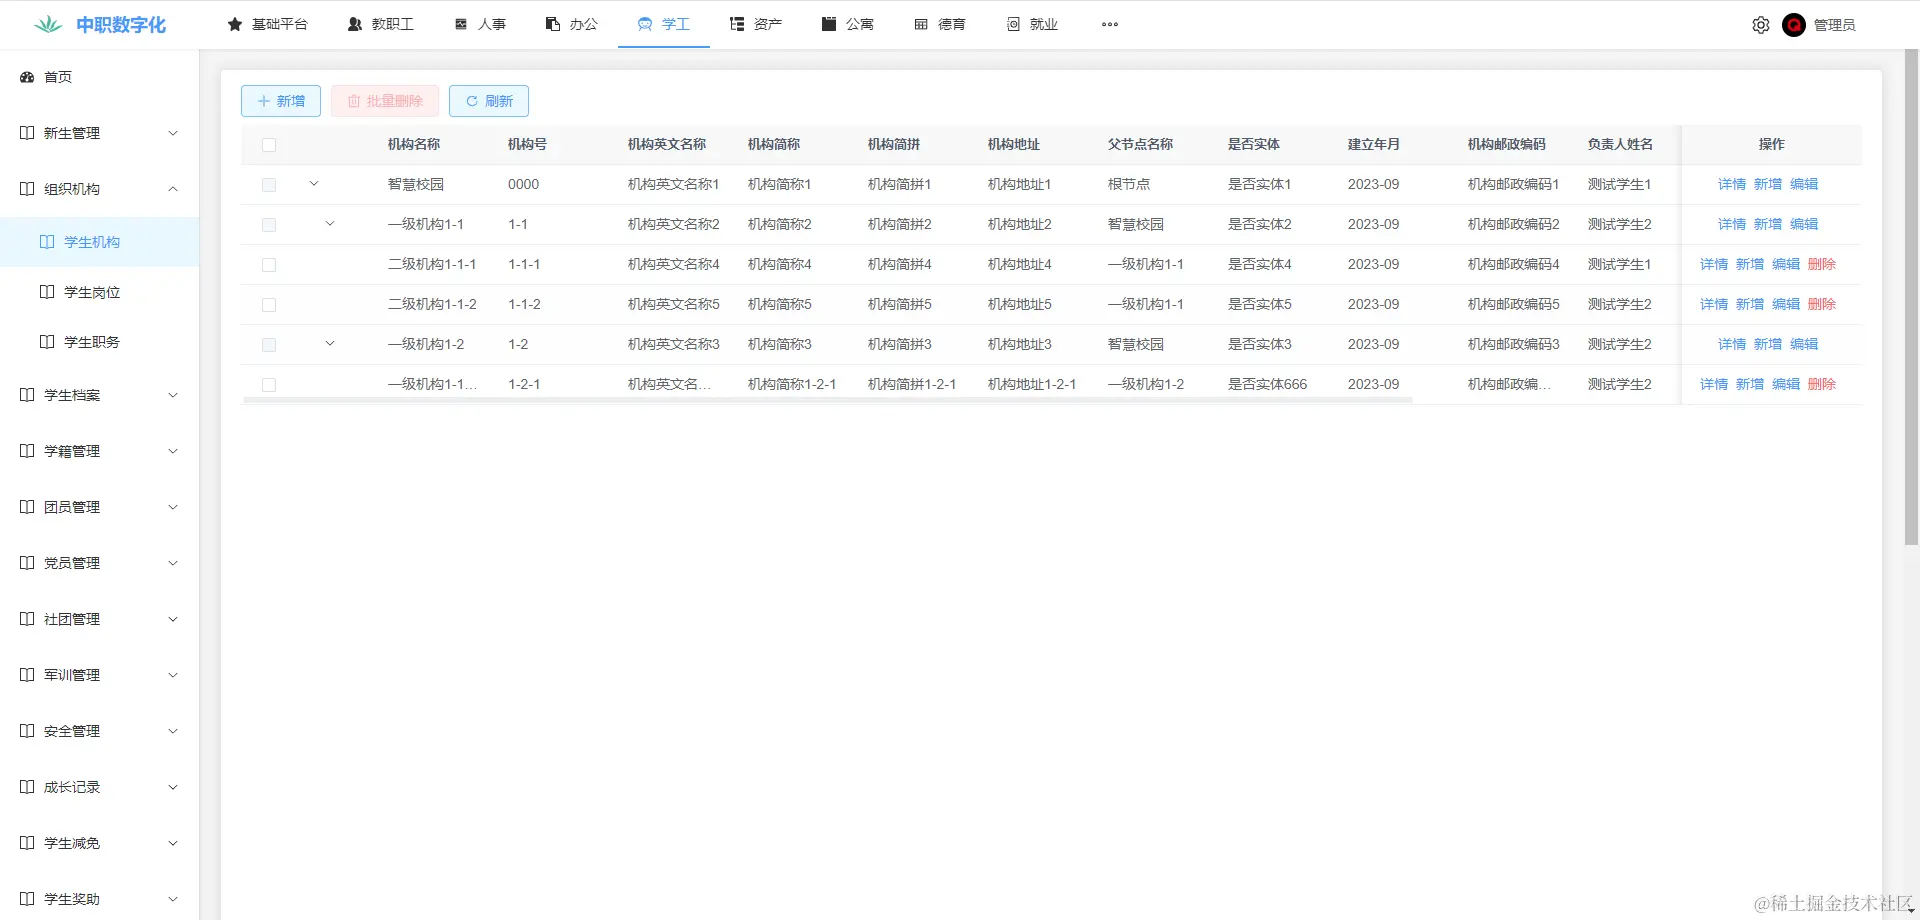Open the 办公 top tab

pyautogui.click(x=572, y=24)
